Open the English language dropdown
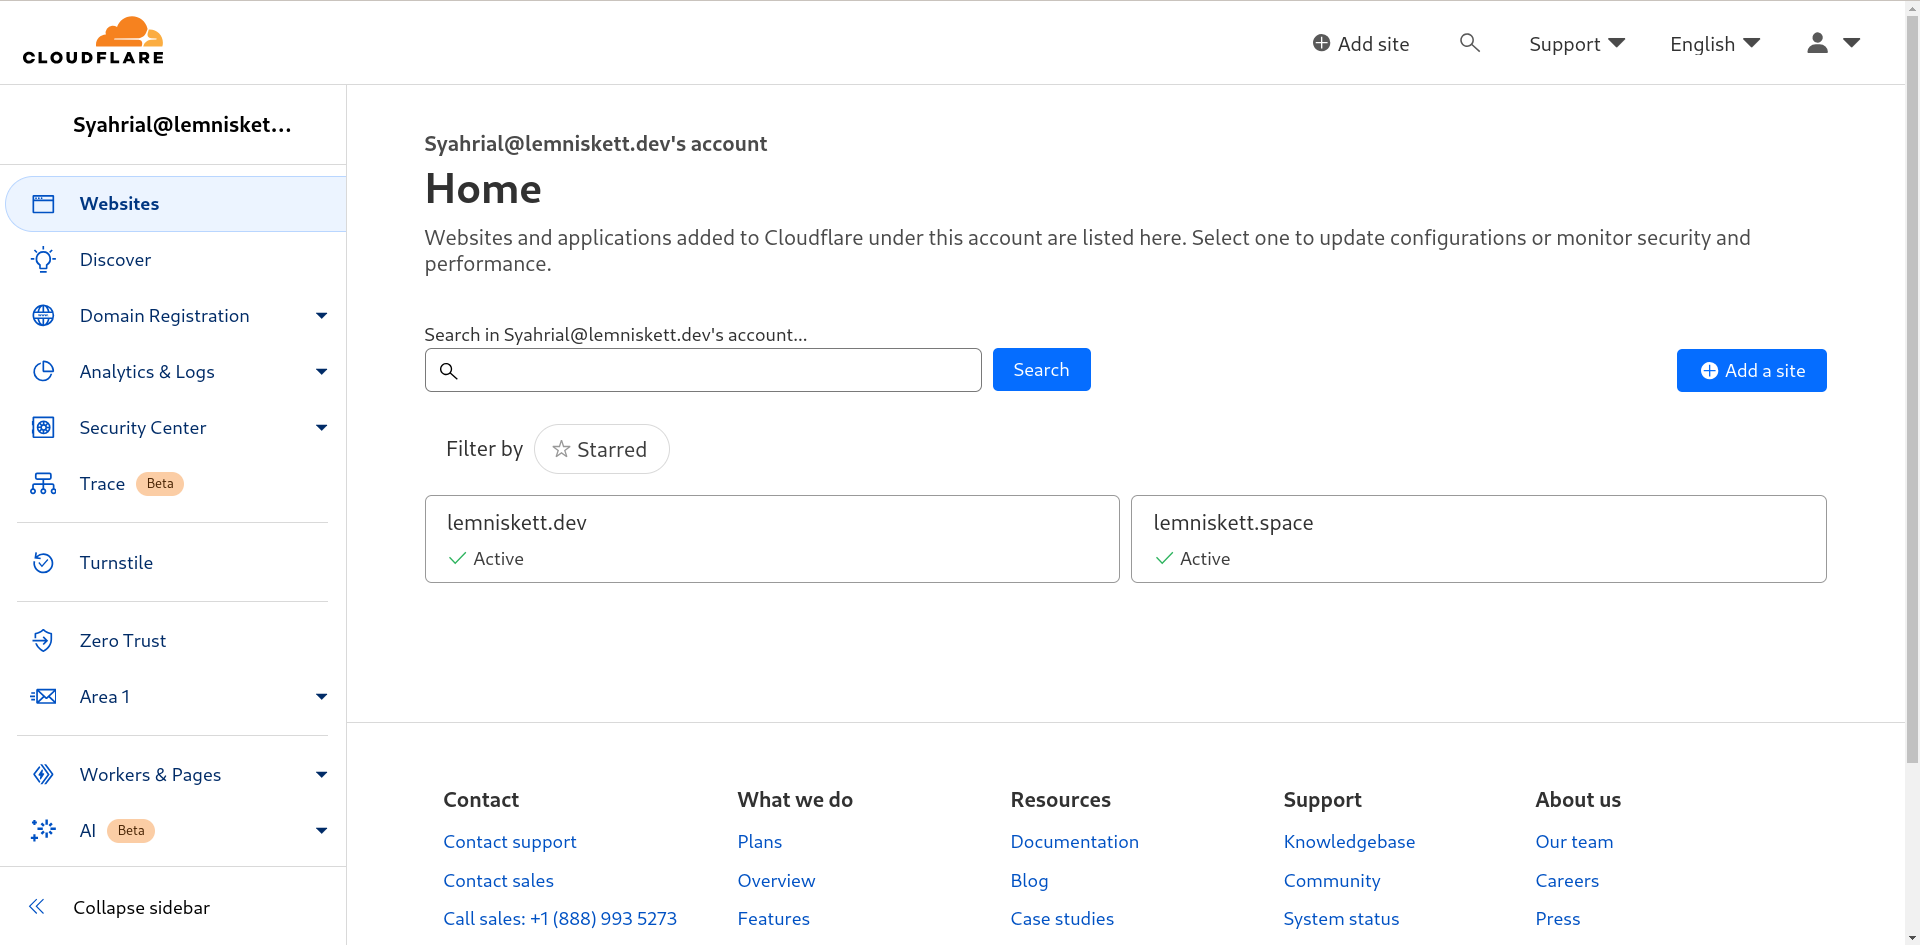Screen dimensions: 1920x945 [x=1715, y=44]
